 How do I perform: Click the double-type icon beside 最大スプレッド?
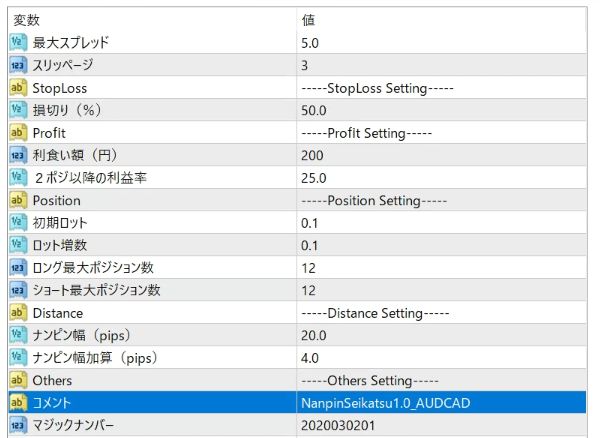pyautogui.click(x=17, y=43)
